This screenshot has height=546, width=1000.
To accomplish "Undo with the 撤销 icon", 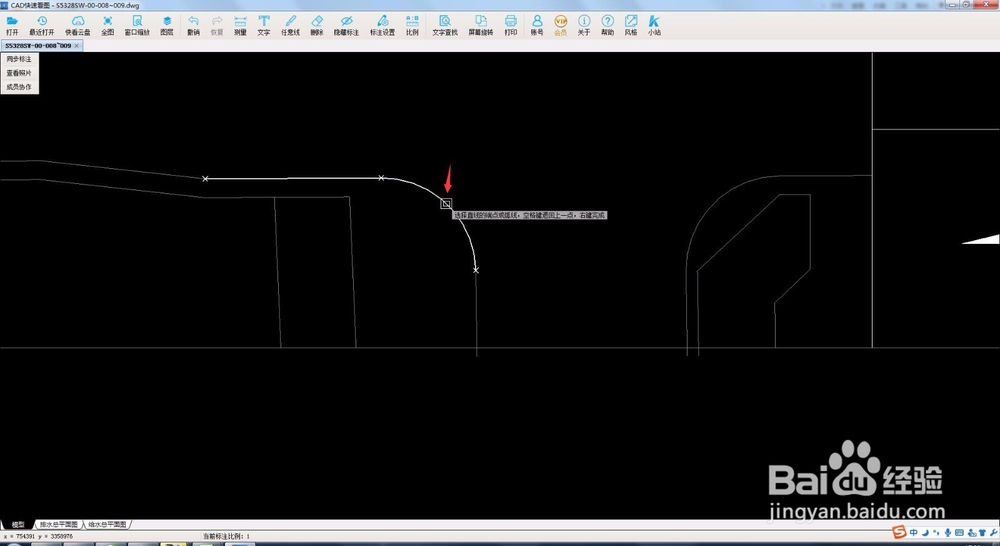I will tap(193, 25).
